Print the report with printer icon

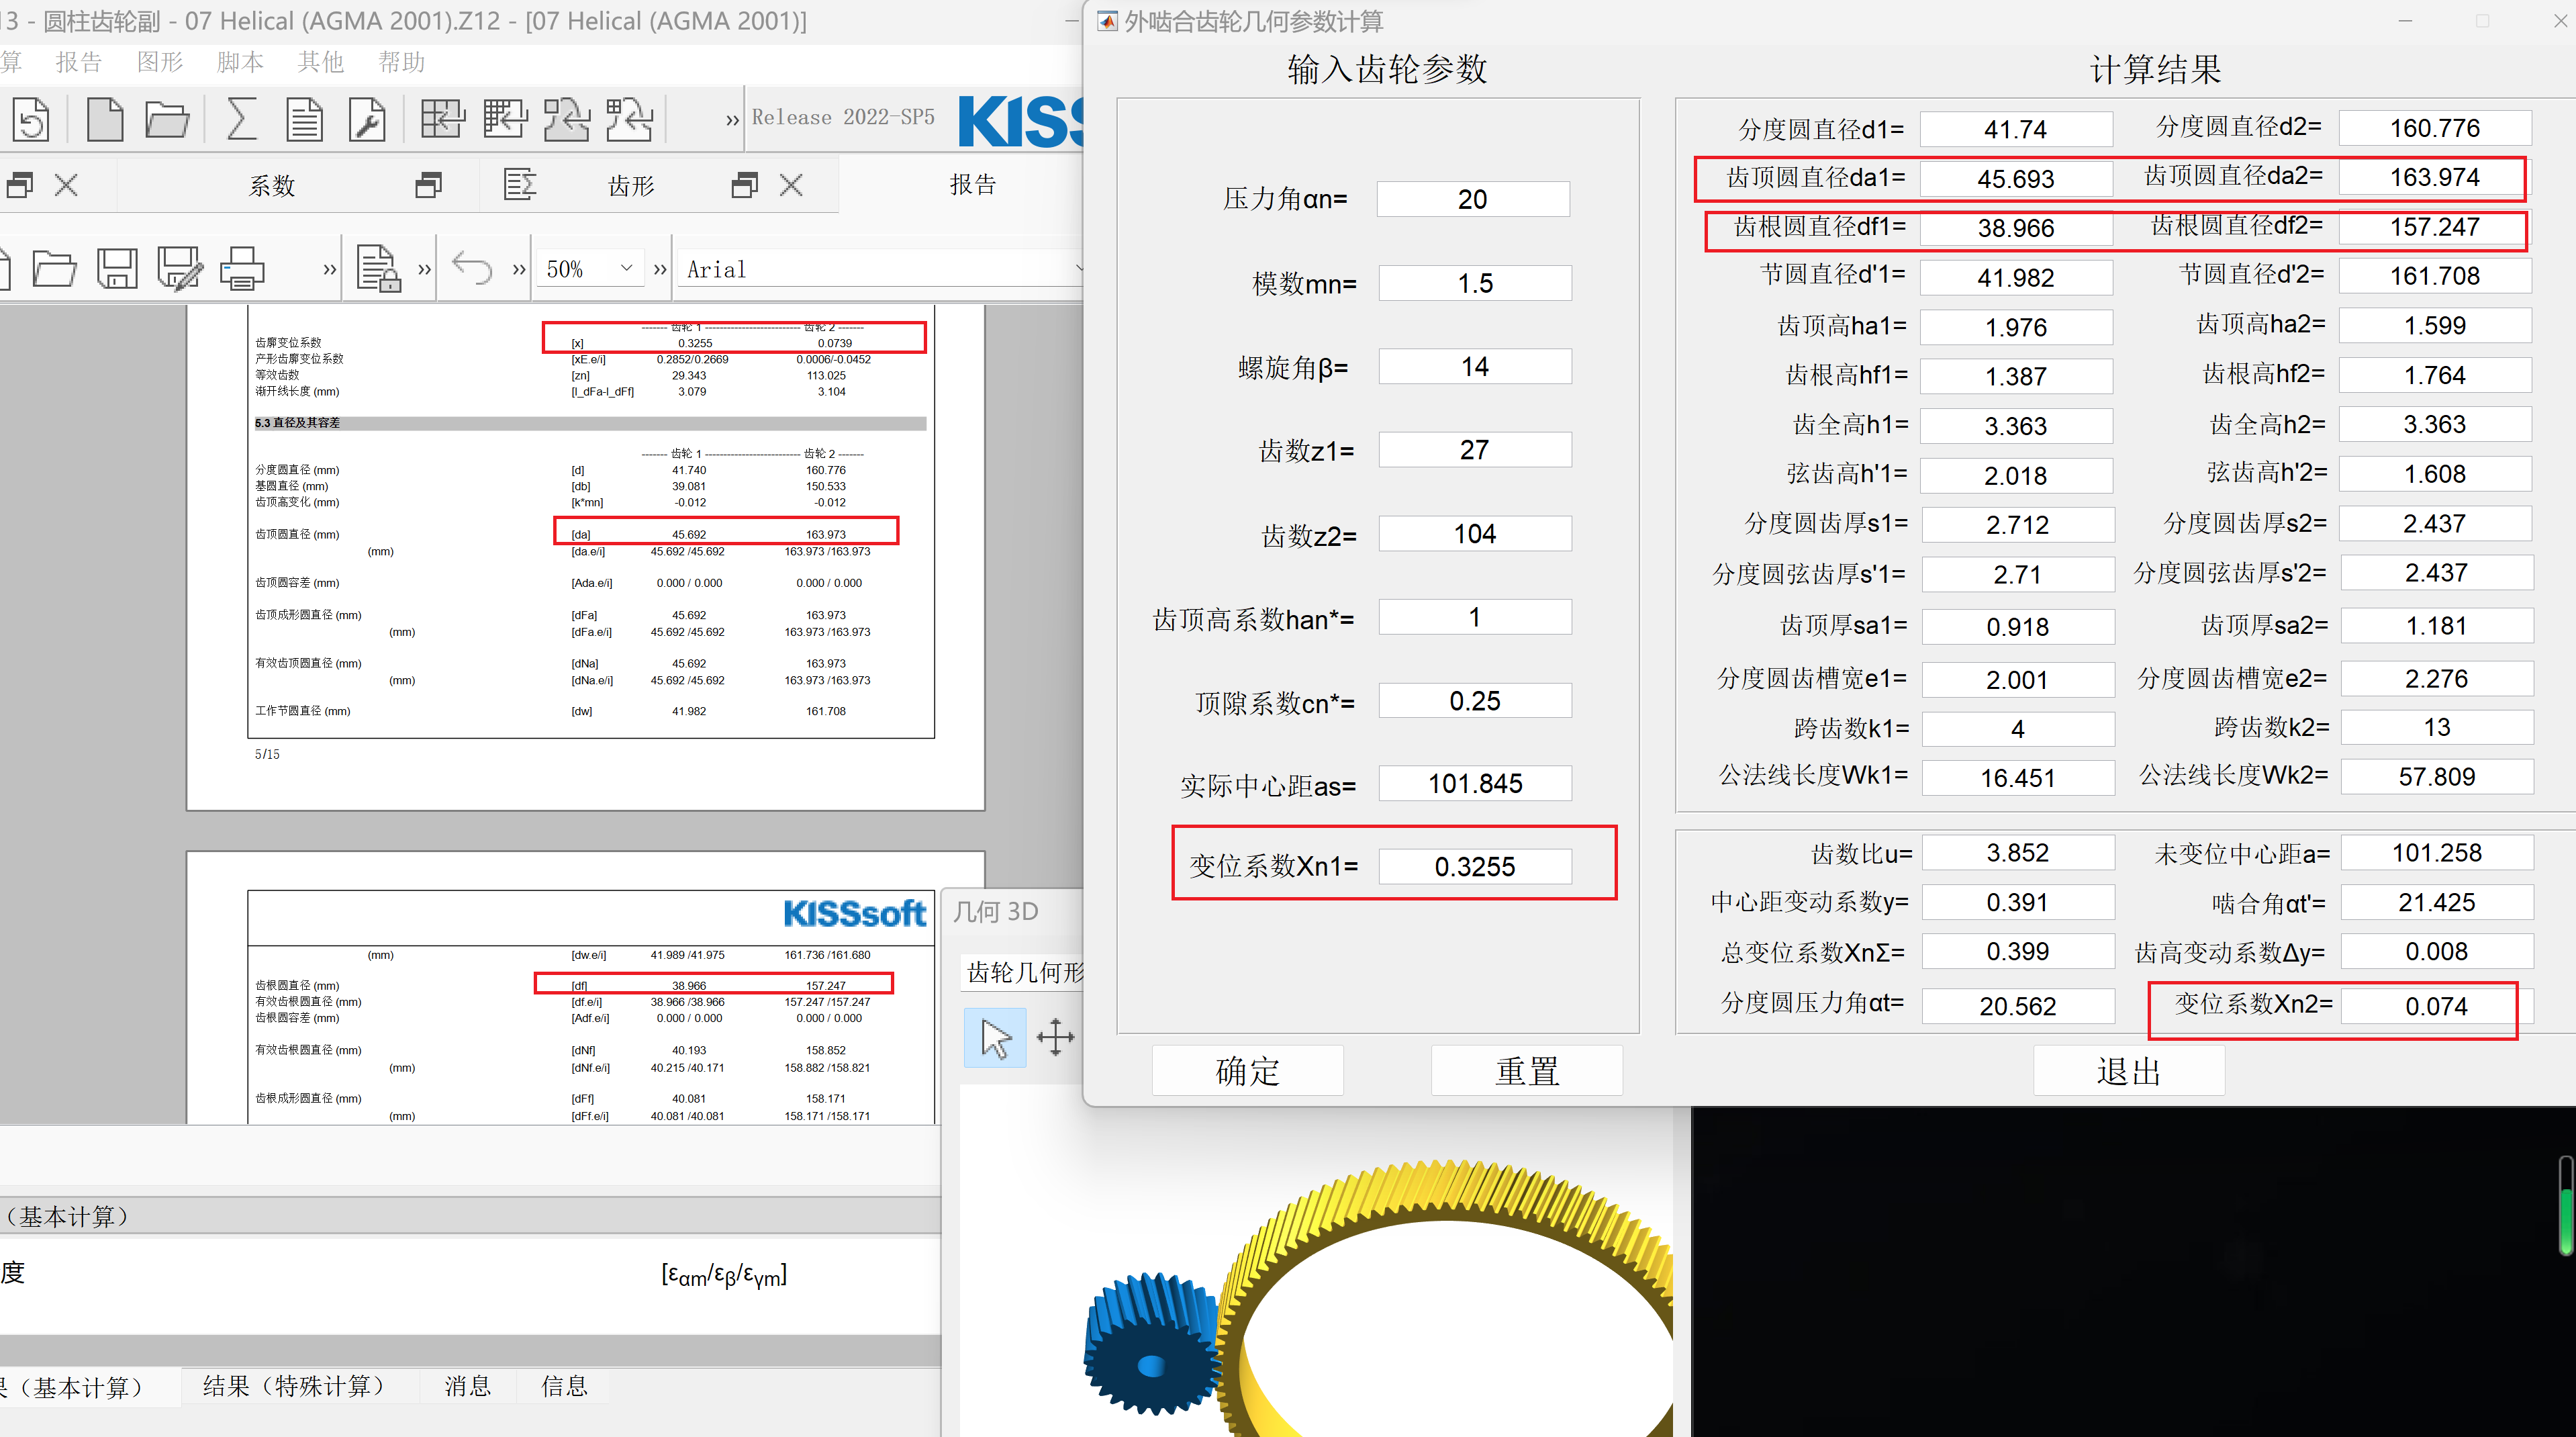pyautogui.click(x=242, y=269)
